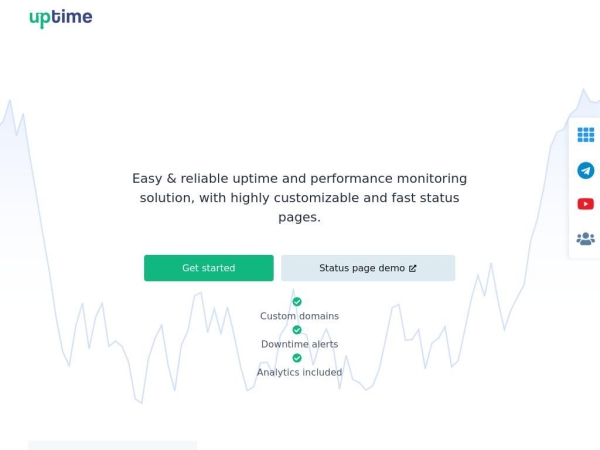Click the hero tagline starting with Easy & reliable
The height and width of the screenshot is (450, 600).
[300, 198]
